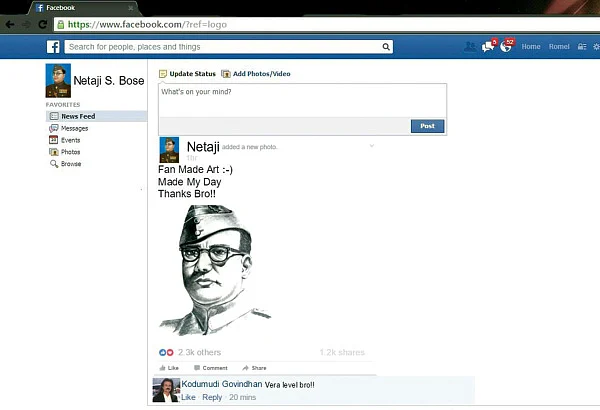The image size is (600, 410).
Task: Click the Share button on the post
Action: click(x=254, y=368)
